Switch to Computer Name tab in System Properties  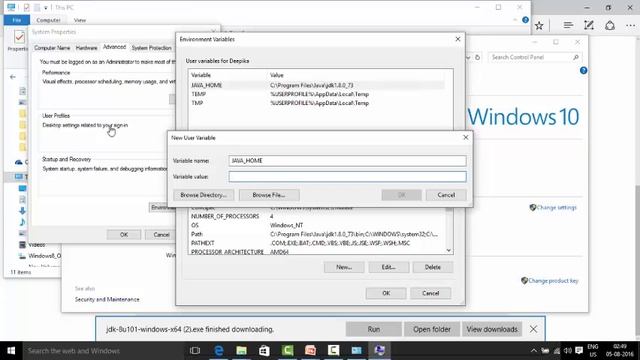pos(52,48)
